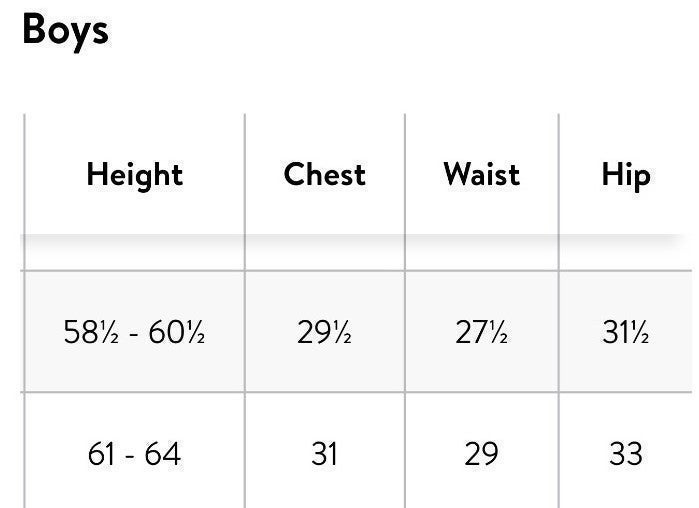
Task: Select the Waist column header
Action: 481,174
